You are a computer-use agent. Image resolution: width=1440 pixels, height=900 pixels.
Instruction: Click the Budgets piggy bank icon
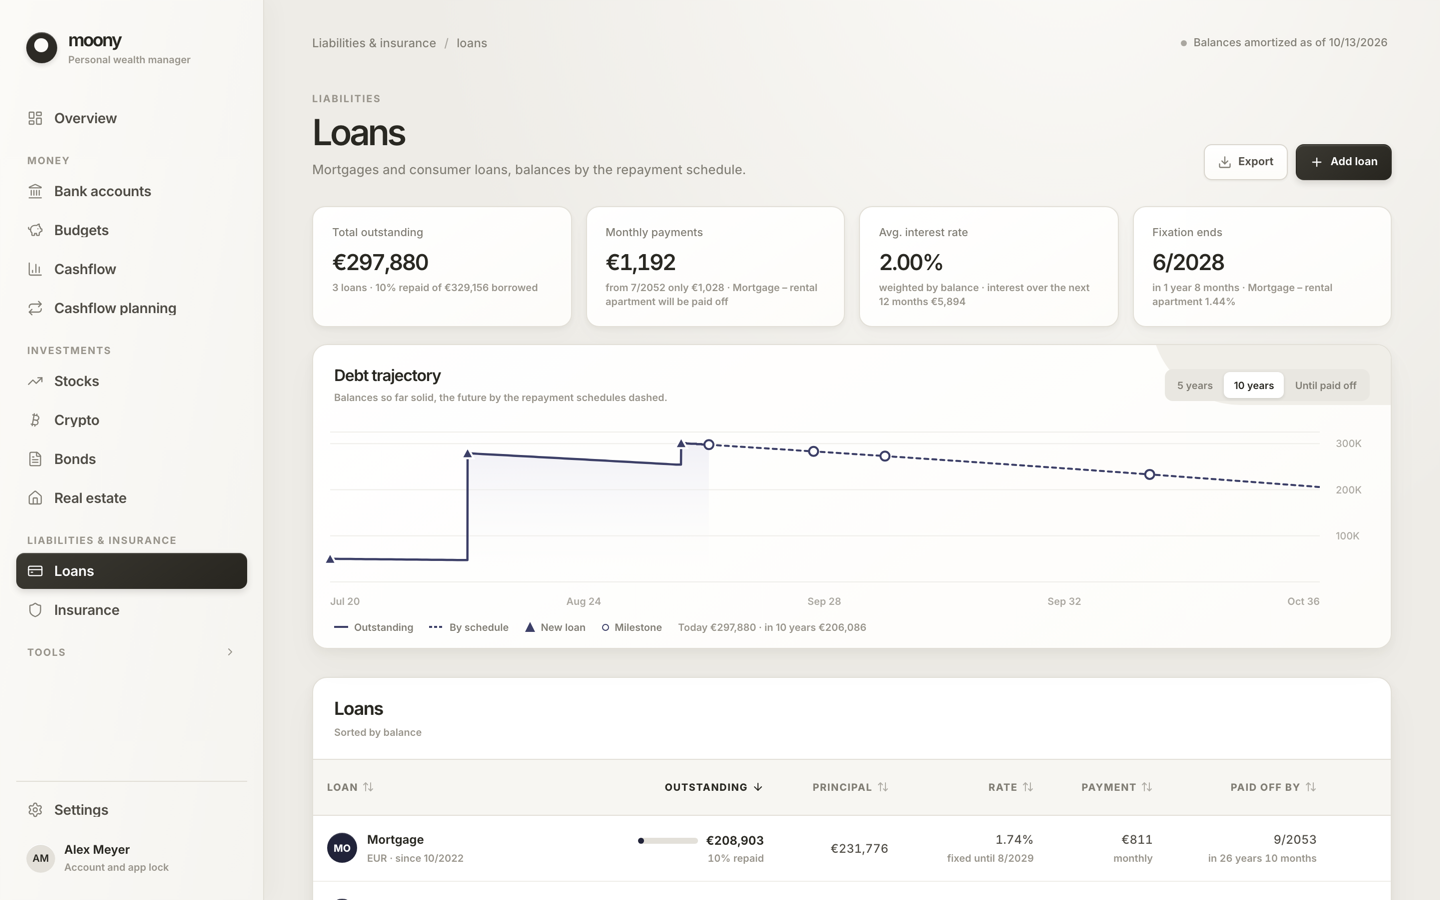[x=35, y=230]
